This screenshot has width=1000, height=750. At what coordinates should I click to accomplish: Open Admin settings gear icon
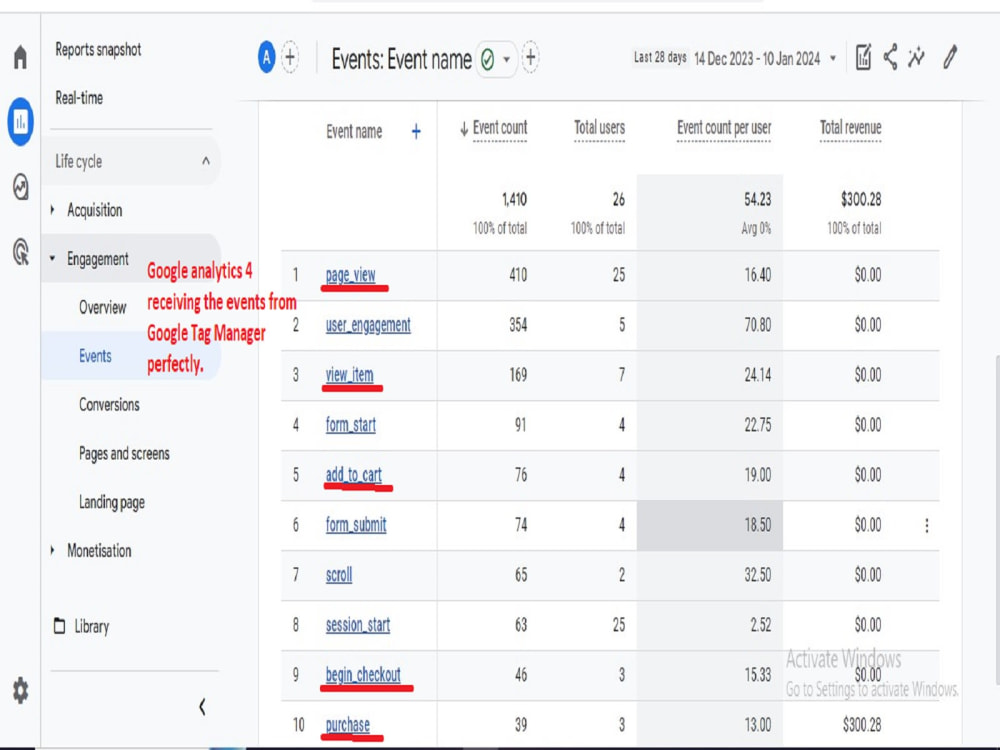coord(20,690)
